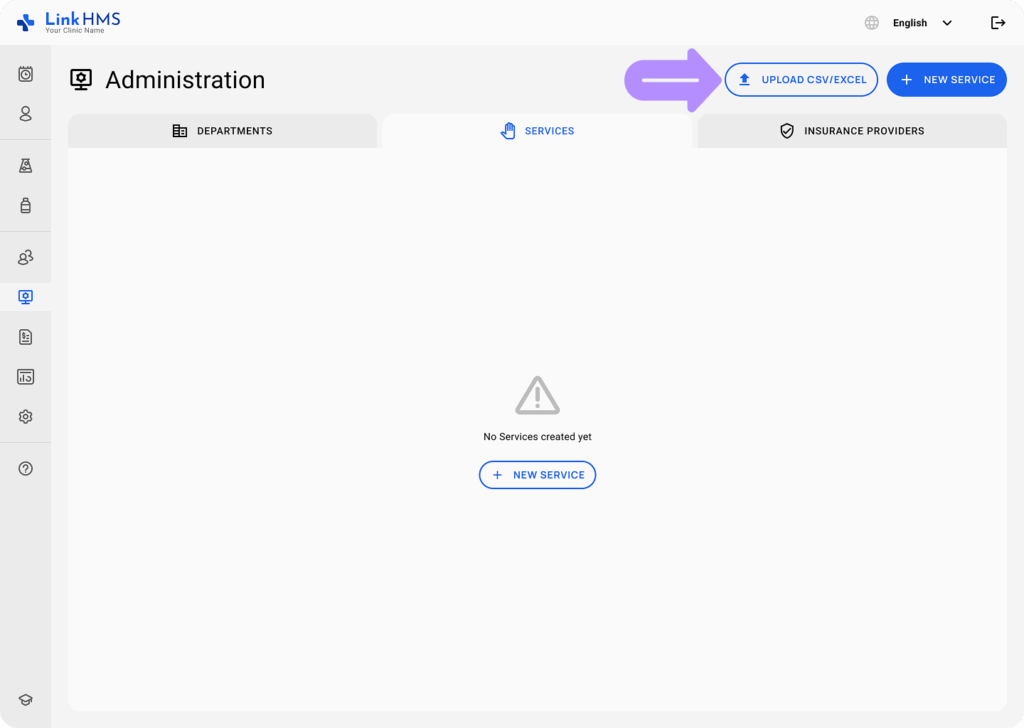The width and height of the screenshot is (1024, 728).
Task: Select the Services tab
Action: (537, 131)
